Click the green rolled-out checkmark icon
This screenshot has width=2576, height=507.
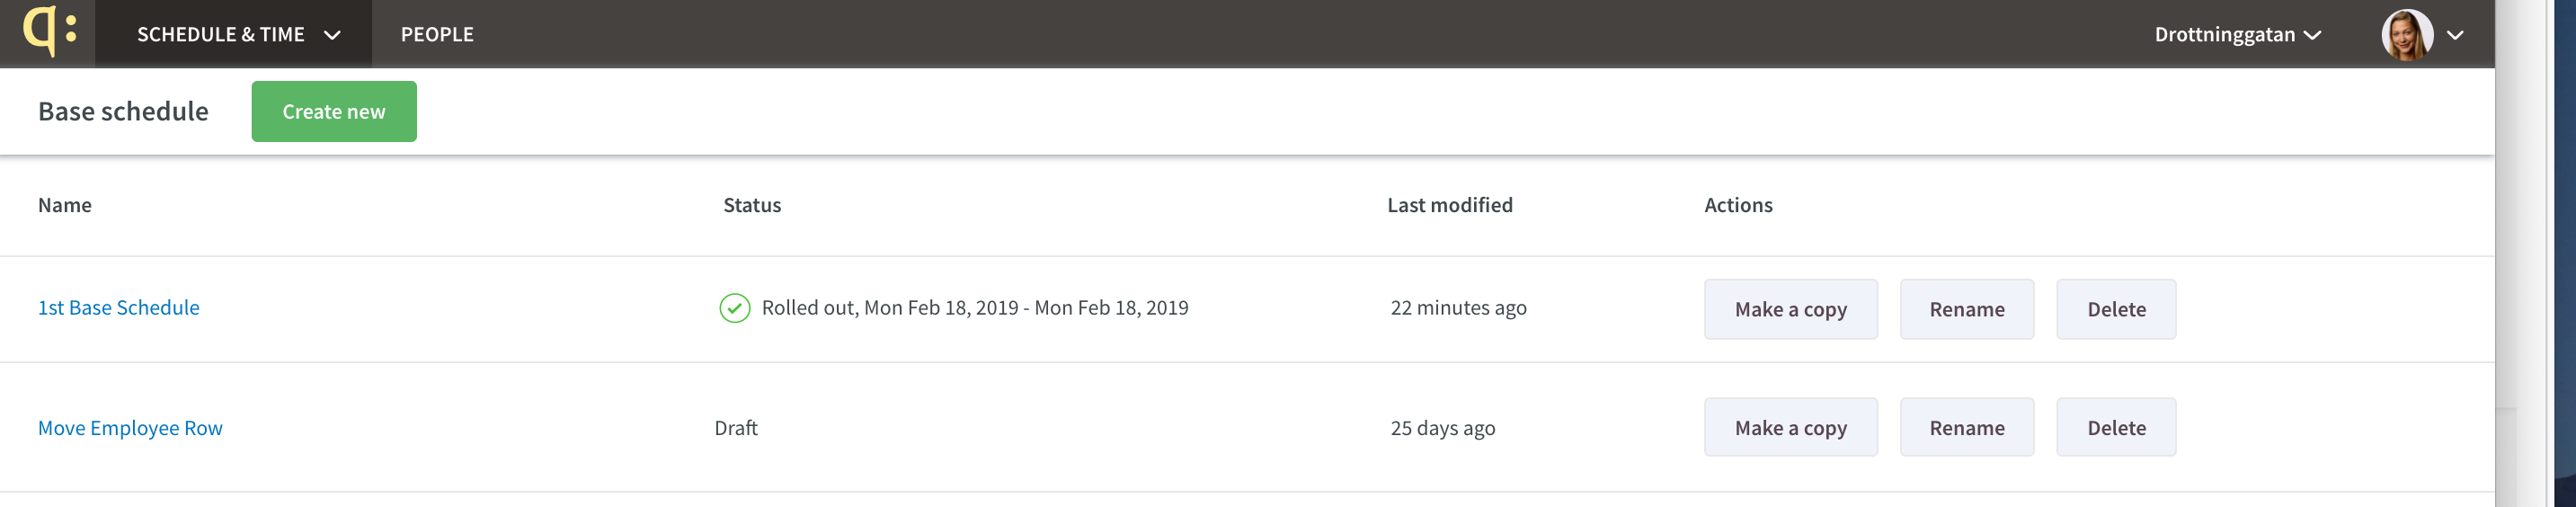tap(735, 308)
